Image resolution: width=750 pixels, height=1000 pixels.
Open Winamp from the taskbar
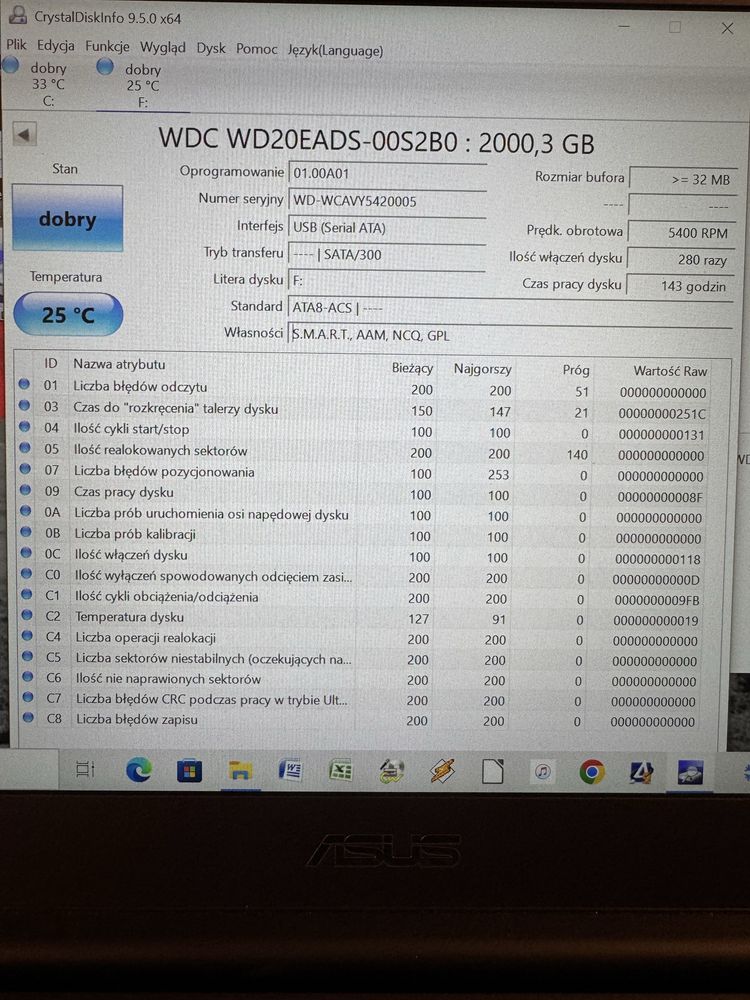tap(441, 772)
